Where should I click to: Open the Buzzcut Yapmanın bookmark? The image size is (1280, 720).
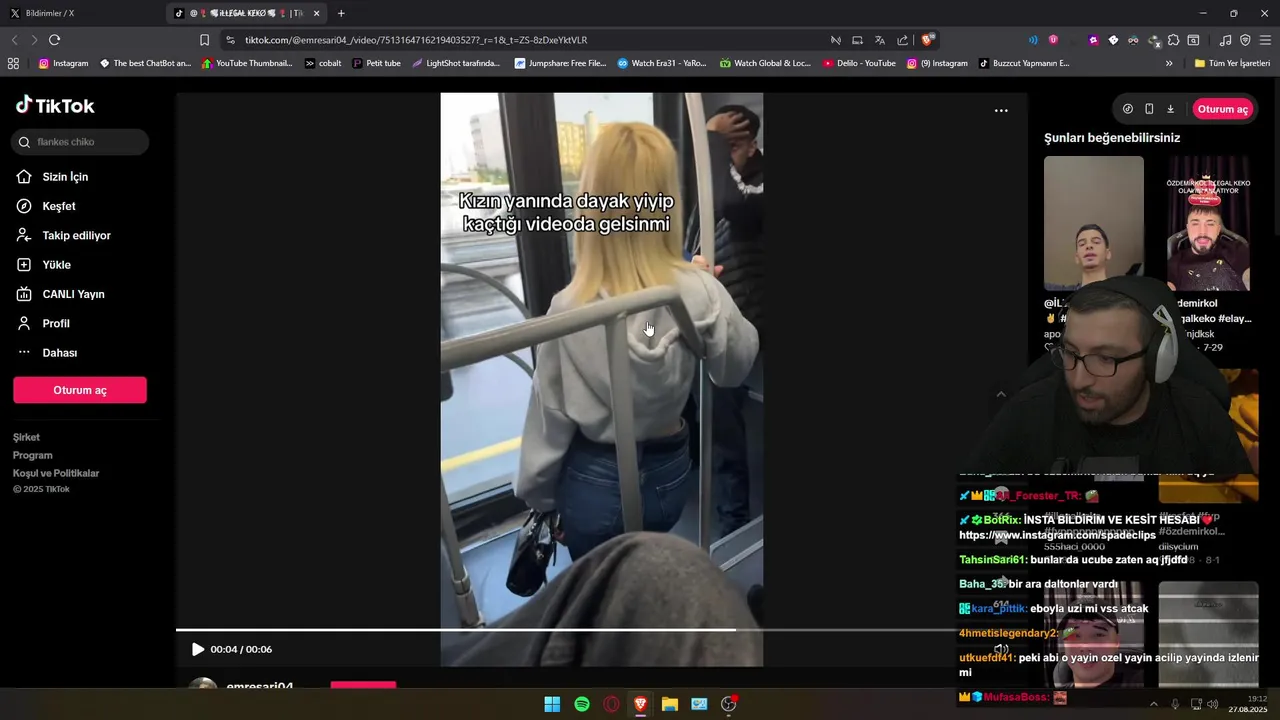[1024, 63]
